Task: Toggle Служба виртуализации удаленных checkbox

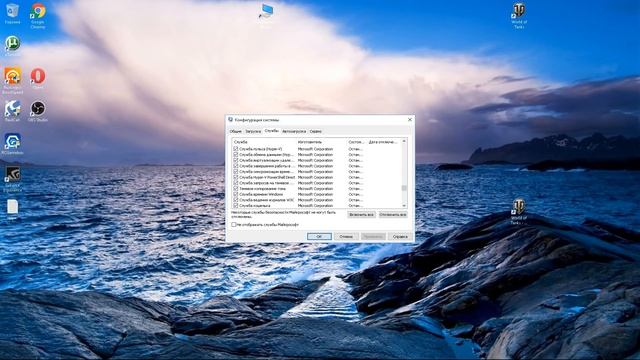Action: pyautogui.click(x=236, y=160)
